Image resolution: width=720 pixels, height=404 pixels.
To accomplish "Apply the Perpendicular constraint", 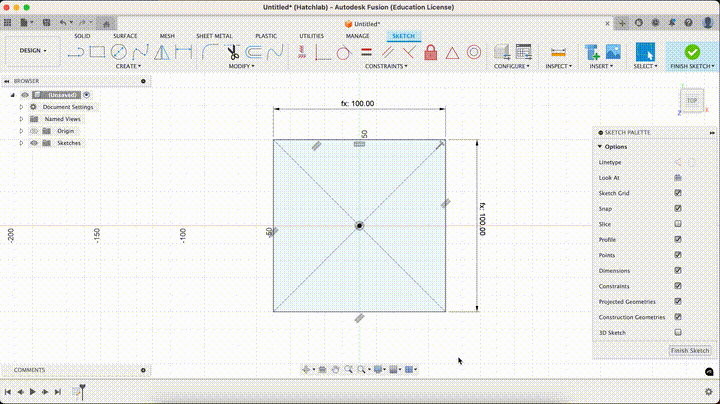I will tap(409, 52).
